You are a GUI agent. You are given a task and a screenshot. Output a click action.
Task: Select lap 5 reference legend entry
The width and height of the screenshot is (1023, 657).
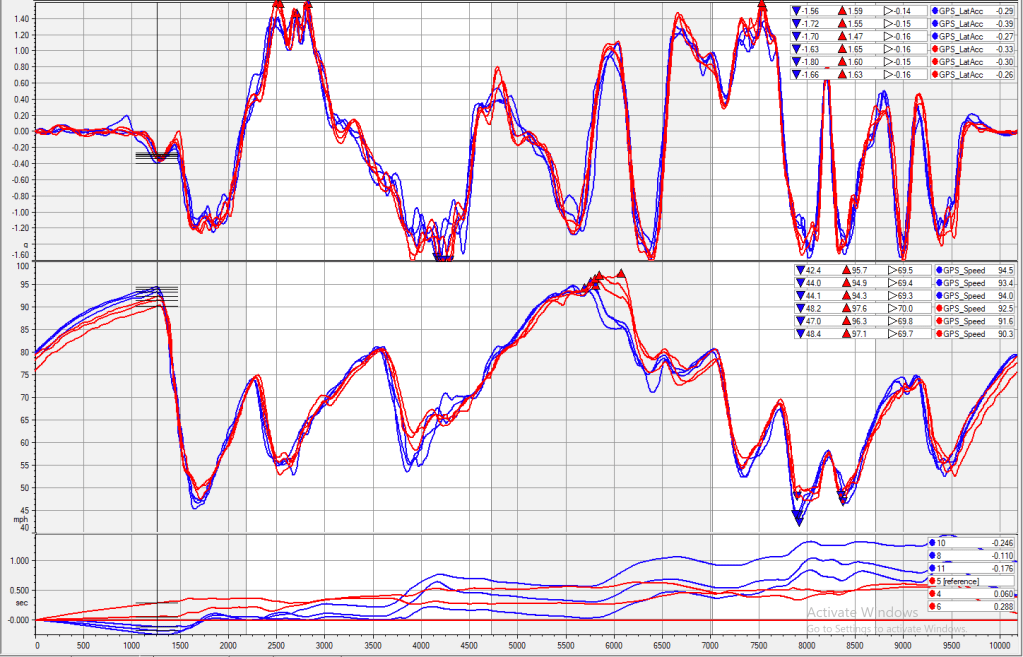click(960, 581)
